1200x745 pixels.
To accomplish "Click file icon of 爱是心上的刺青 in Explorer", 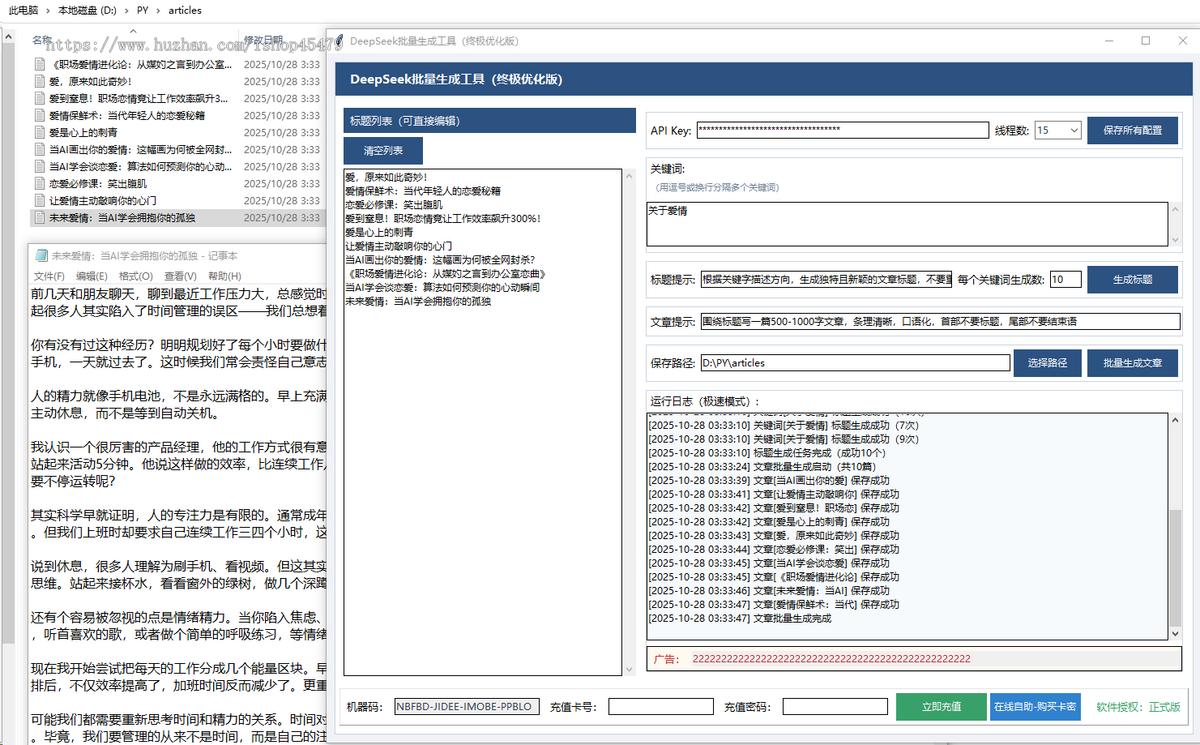I will click(x=40, y=132).
